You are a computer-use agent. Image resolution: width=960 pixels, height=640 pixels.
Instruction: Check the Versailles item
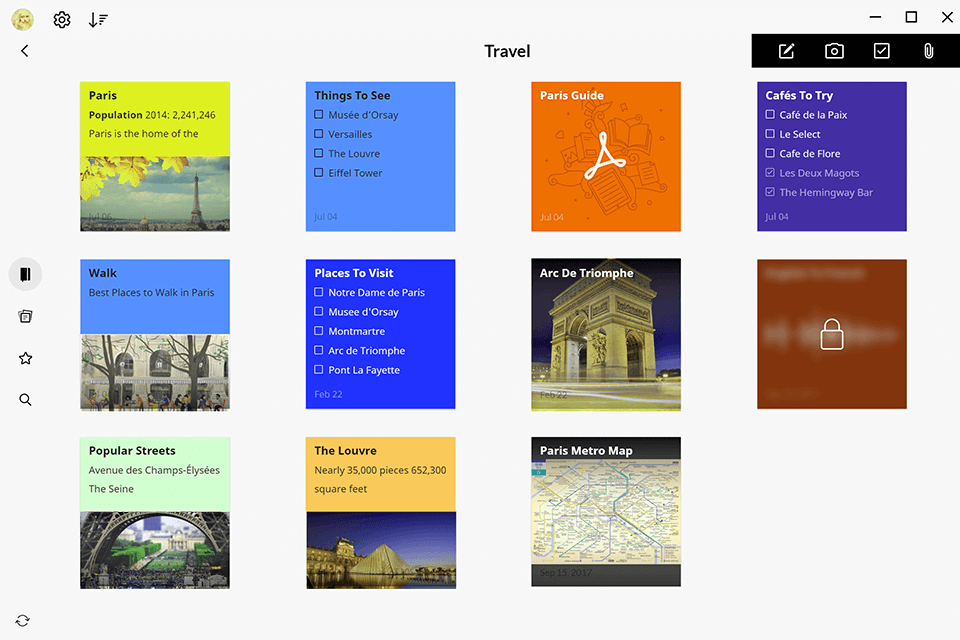(x=318, y=134)
